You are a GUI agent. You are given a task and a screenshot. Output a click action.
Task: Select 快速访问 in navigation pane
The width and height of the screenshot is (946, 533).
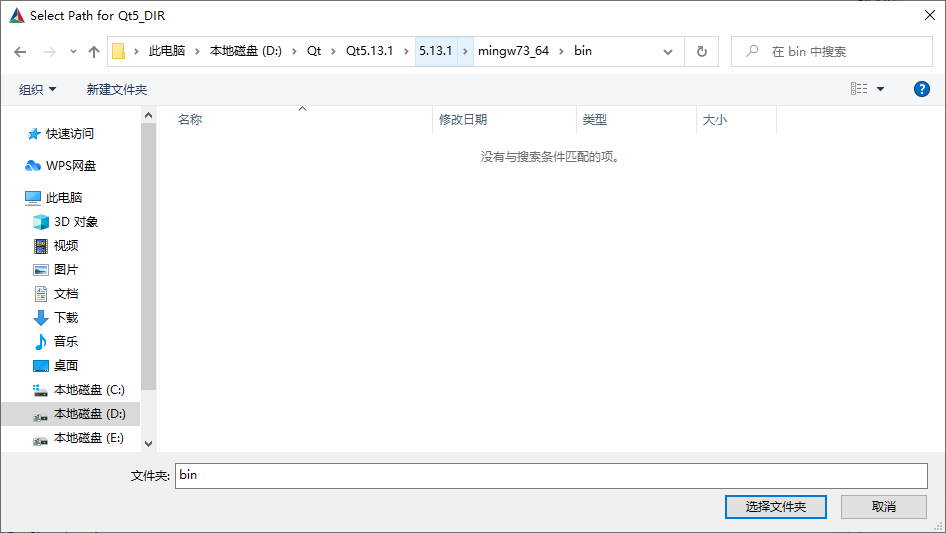click(70, 133)
